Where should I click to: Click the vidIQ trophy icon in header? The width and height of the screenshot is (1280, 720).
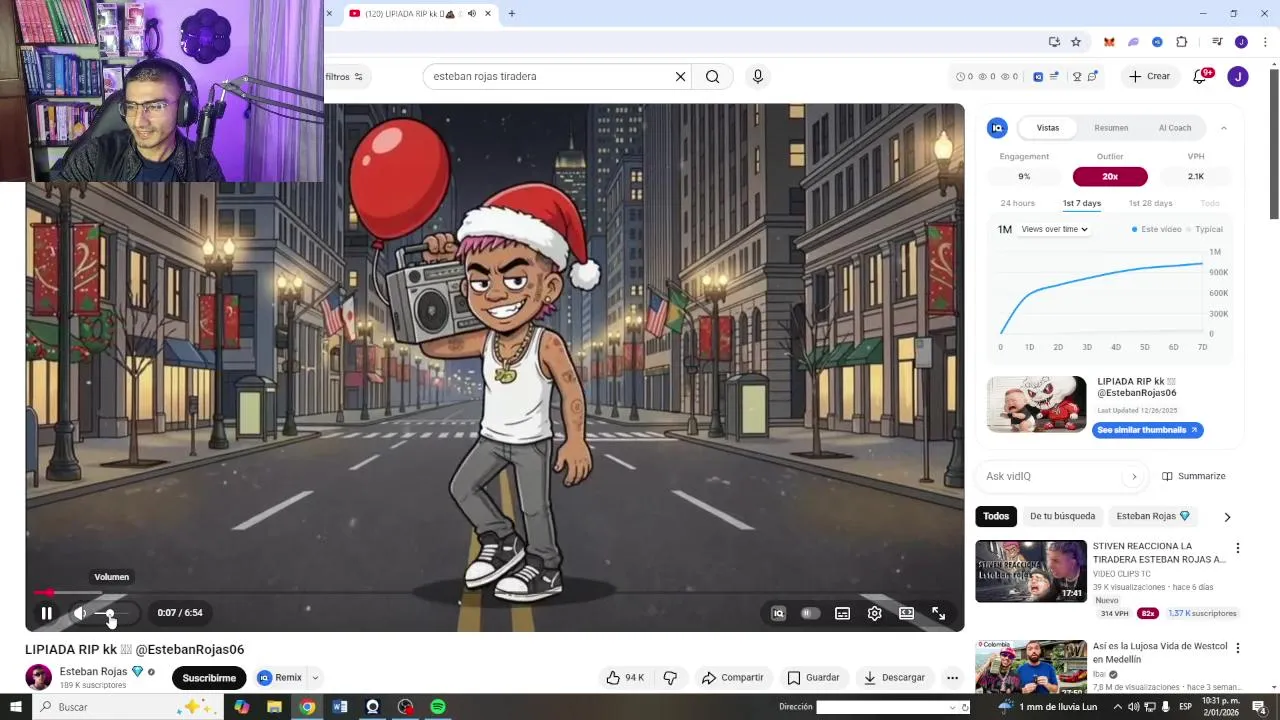click(x=1077, y=76)
